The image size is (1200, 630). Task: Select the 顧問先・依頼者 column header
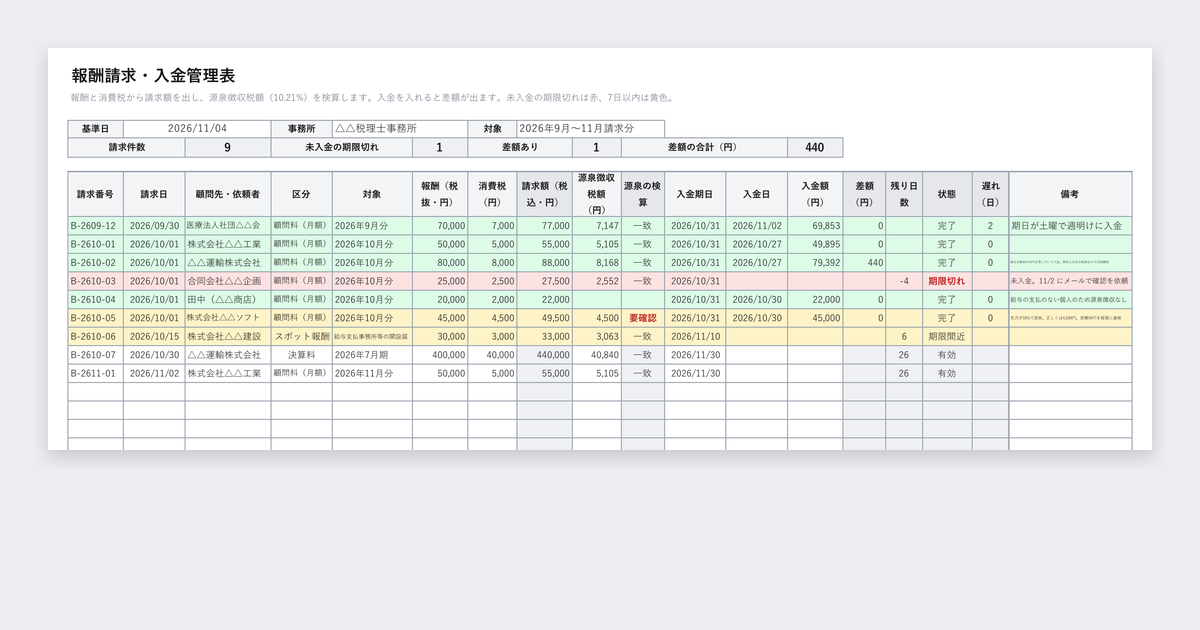coord(228,194)
